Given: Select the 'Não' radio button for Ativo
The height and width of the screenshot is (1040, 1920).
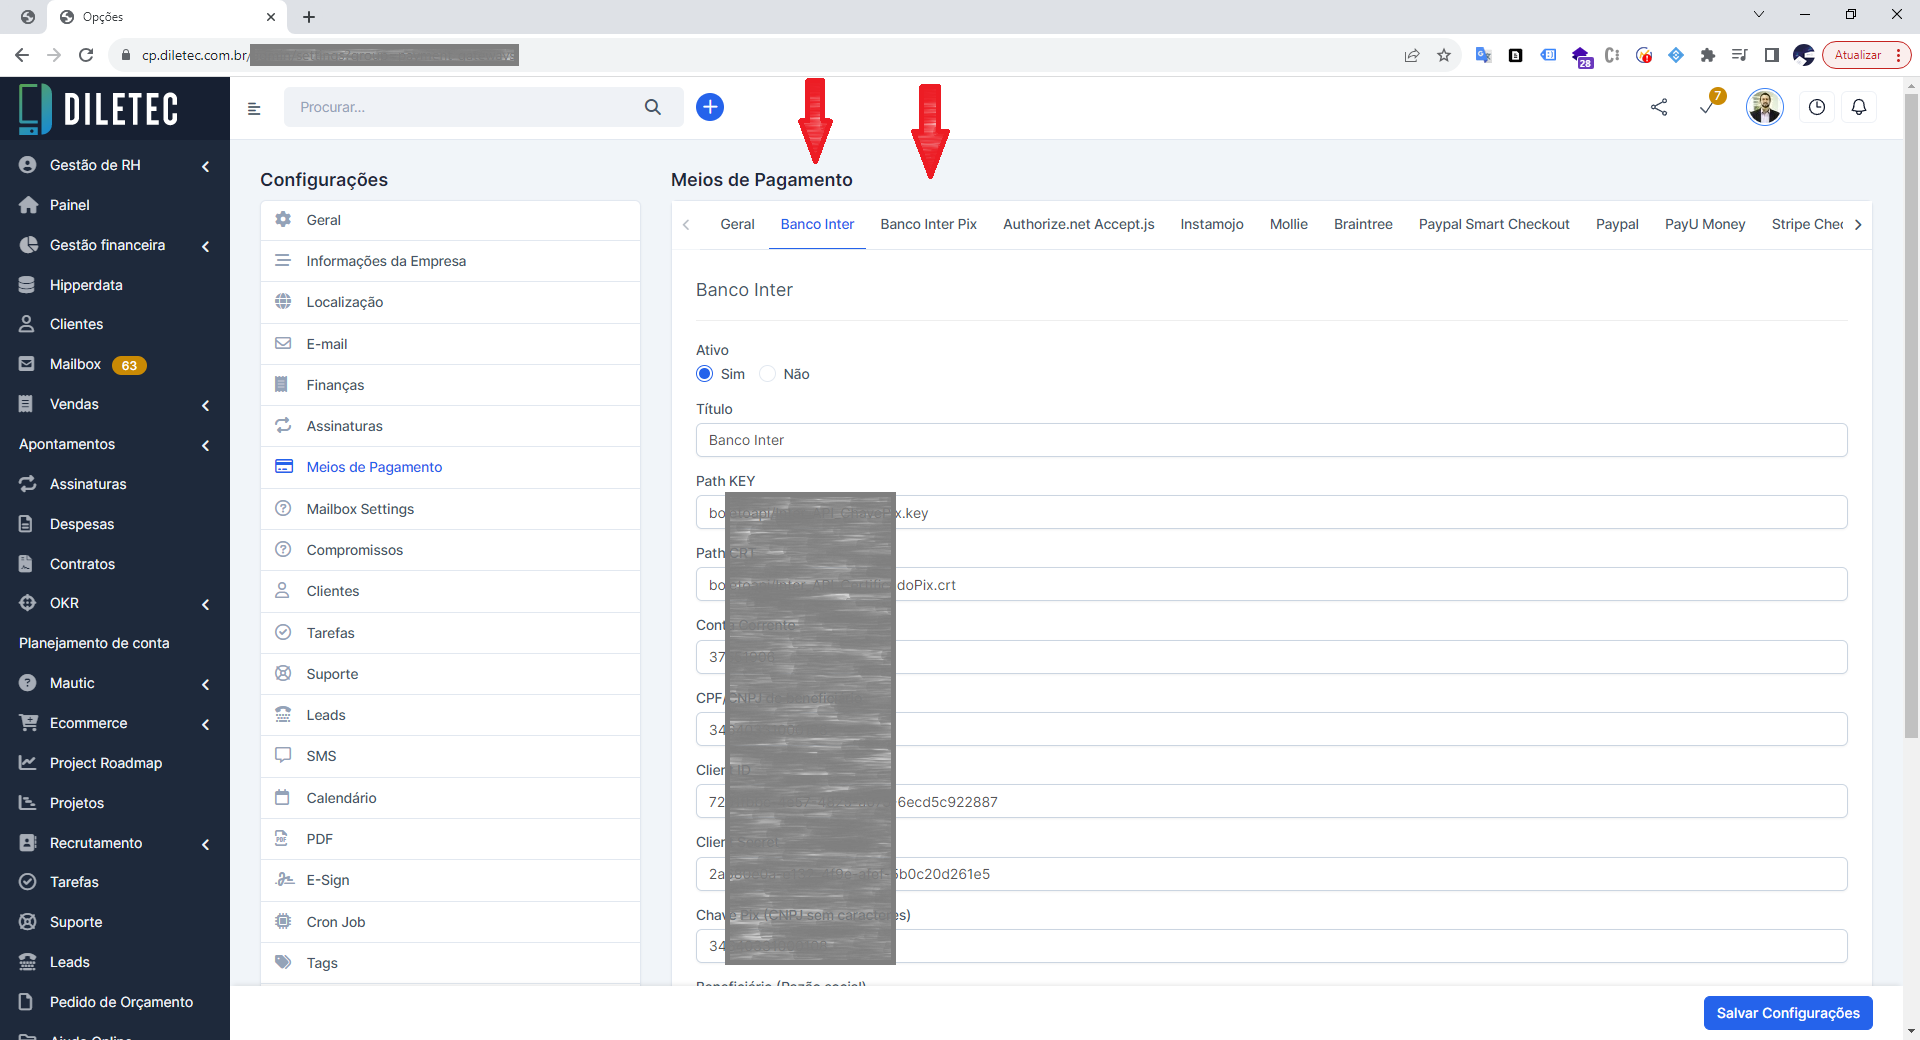Looking at the screenshot, I should point(768,374).
